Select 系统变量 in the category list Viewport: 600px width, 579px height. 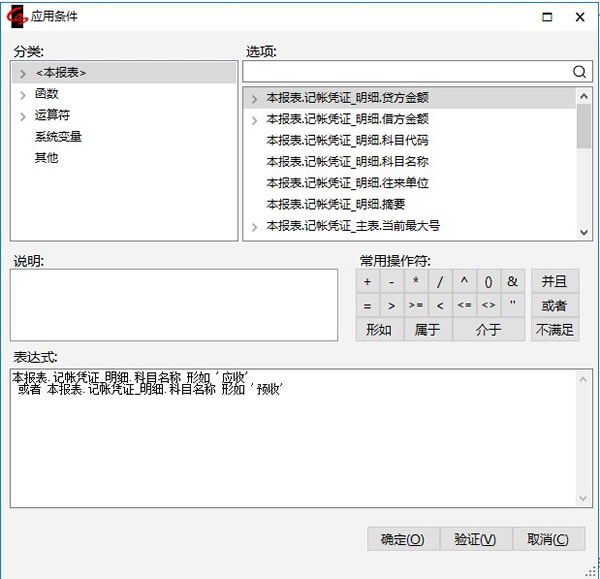[58, 137]
